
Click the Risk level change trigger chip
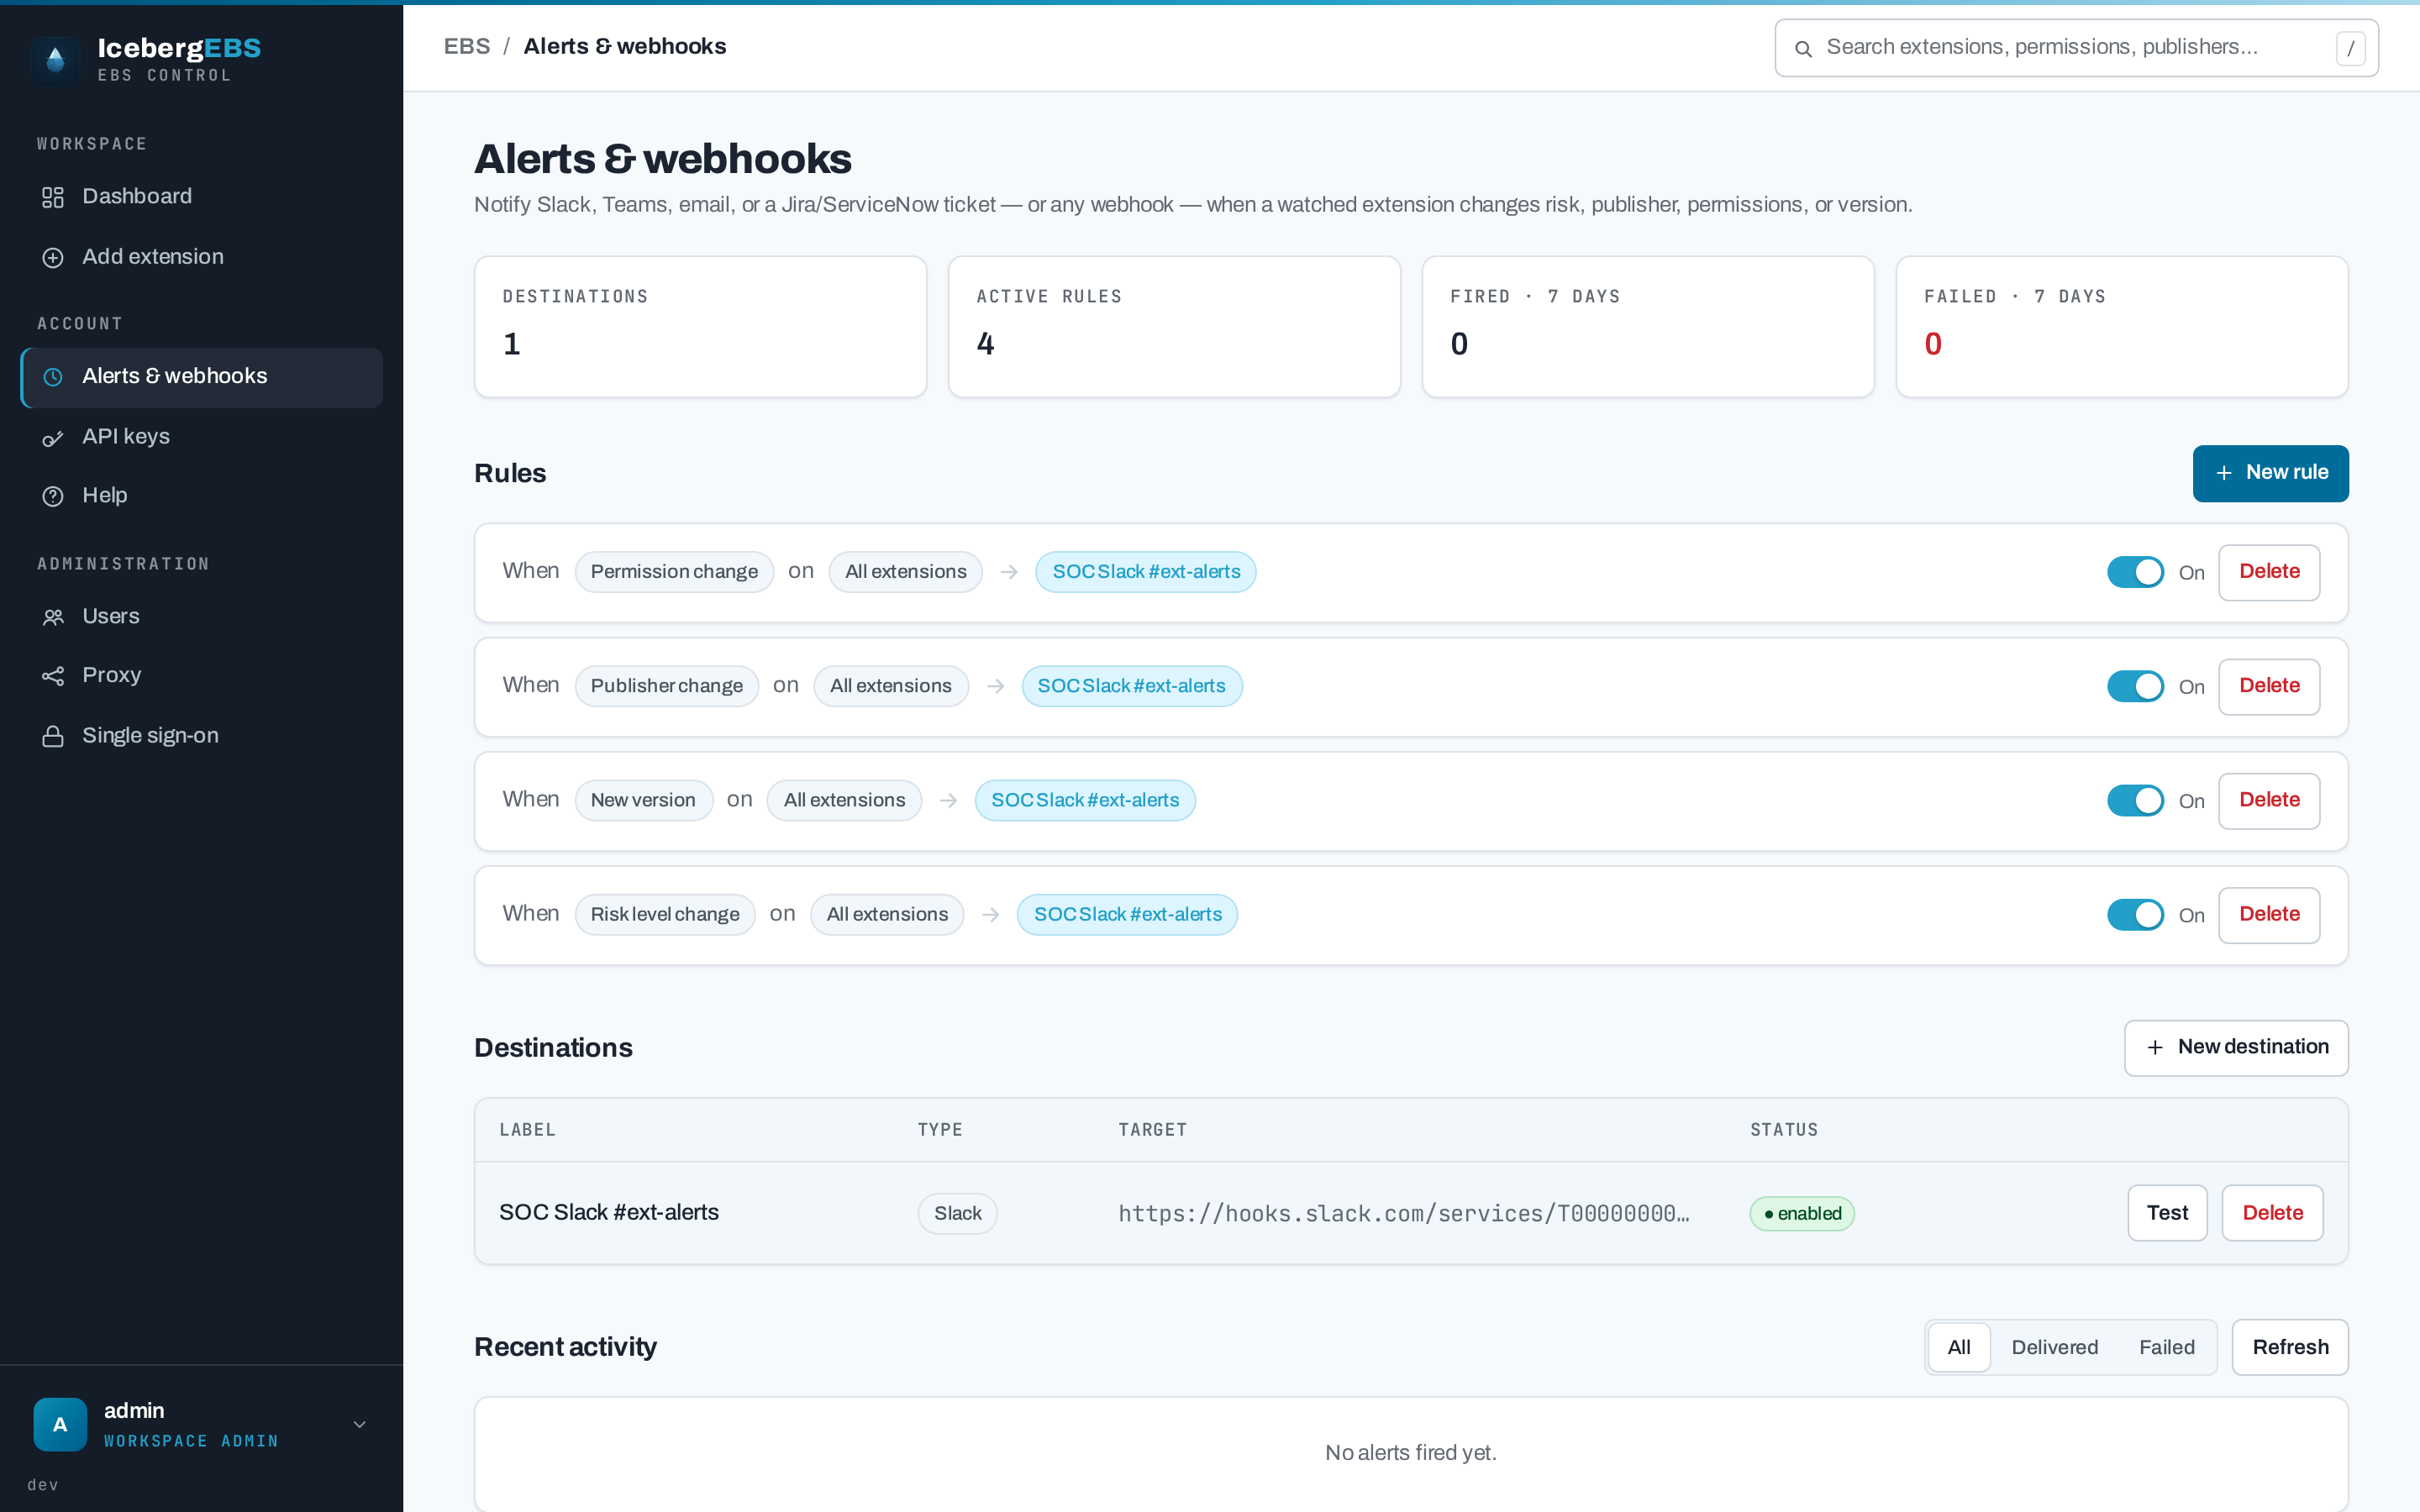coord(665,914)
